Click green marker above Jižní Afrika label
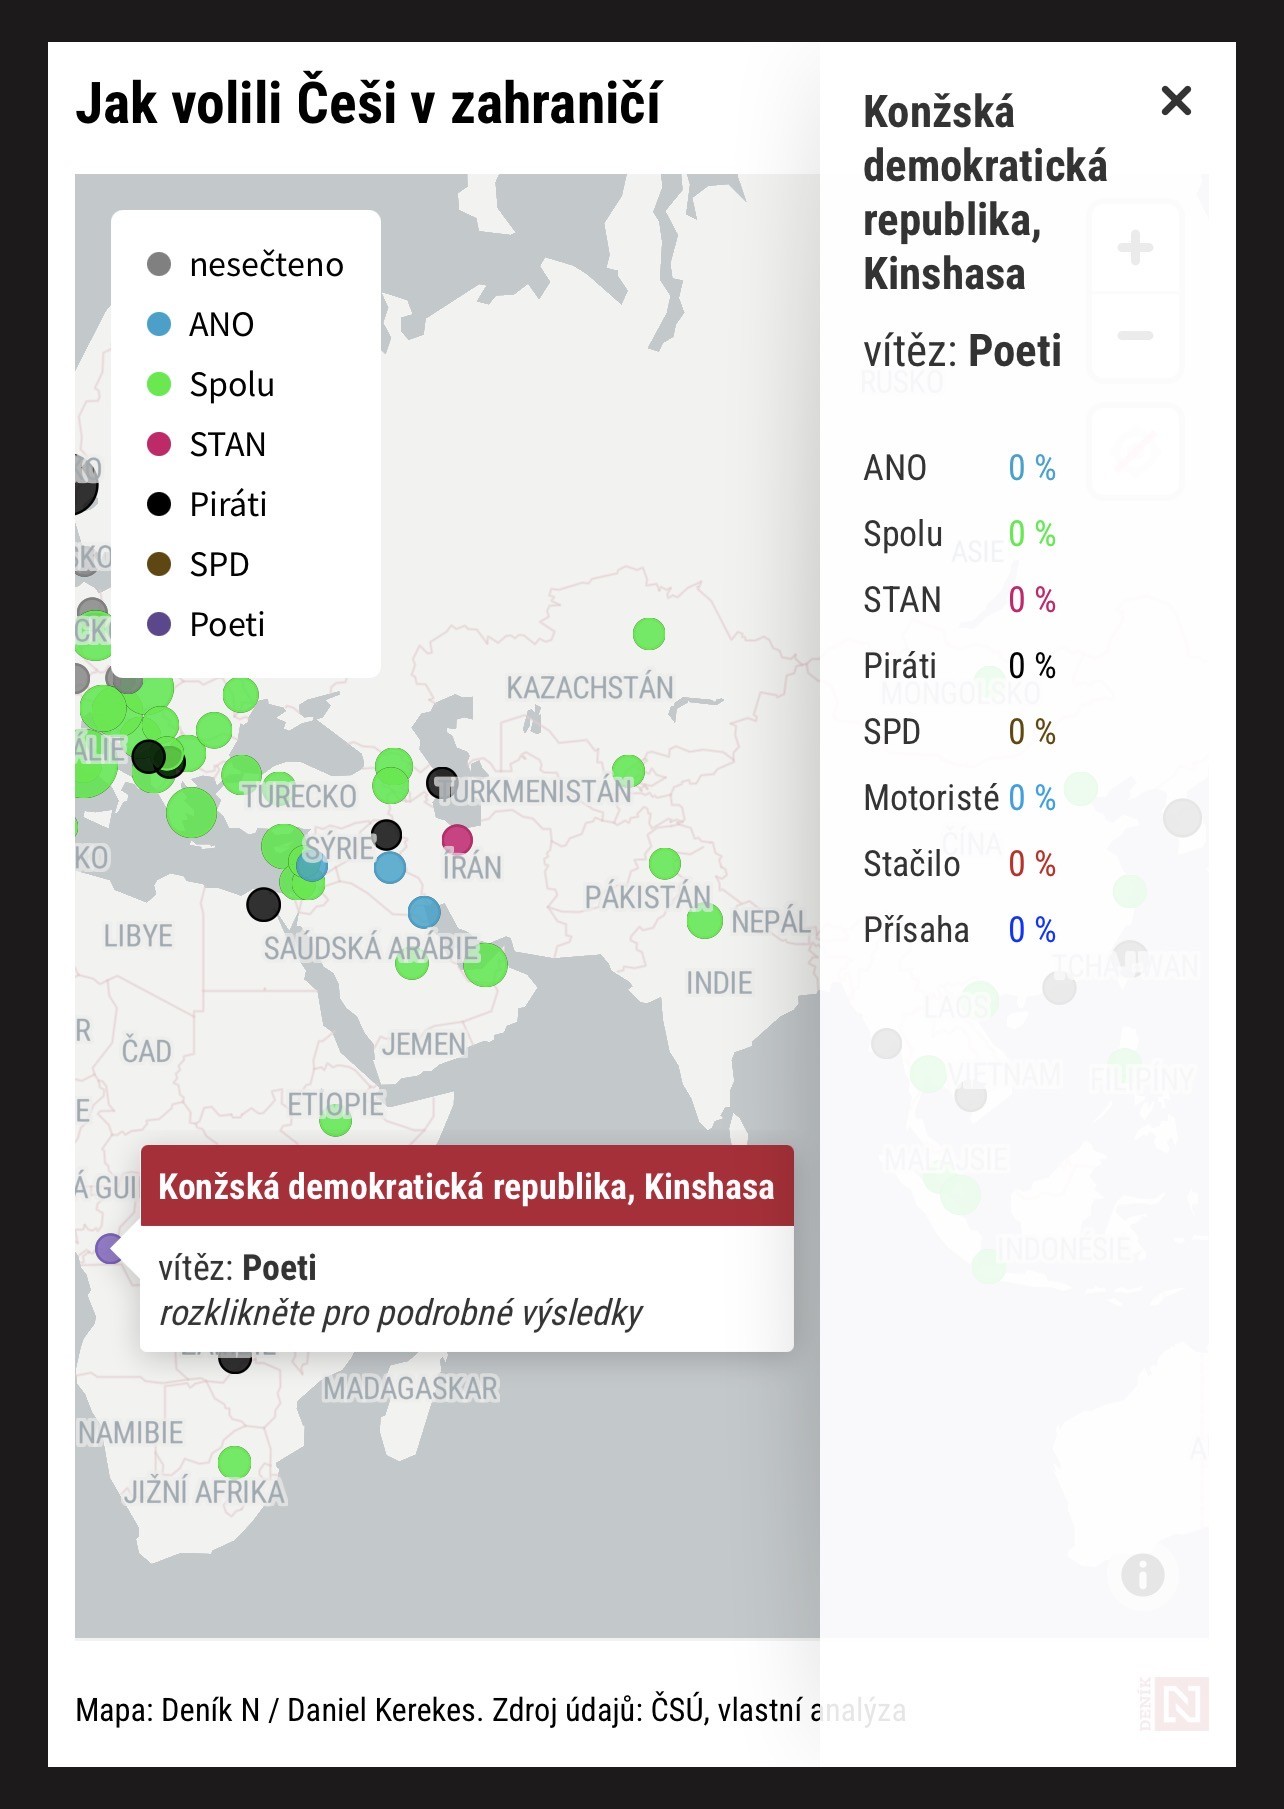1284x1809 pixels. (234, 1462)
